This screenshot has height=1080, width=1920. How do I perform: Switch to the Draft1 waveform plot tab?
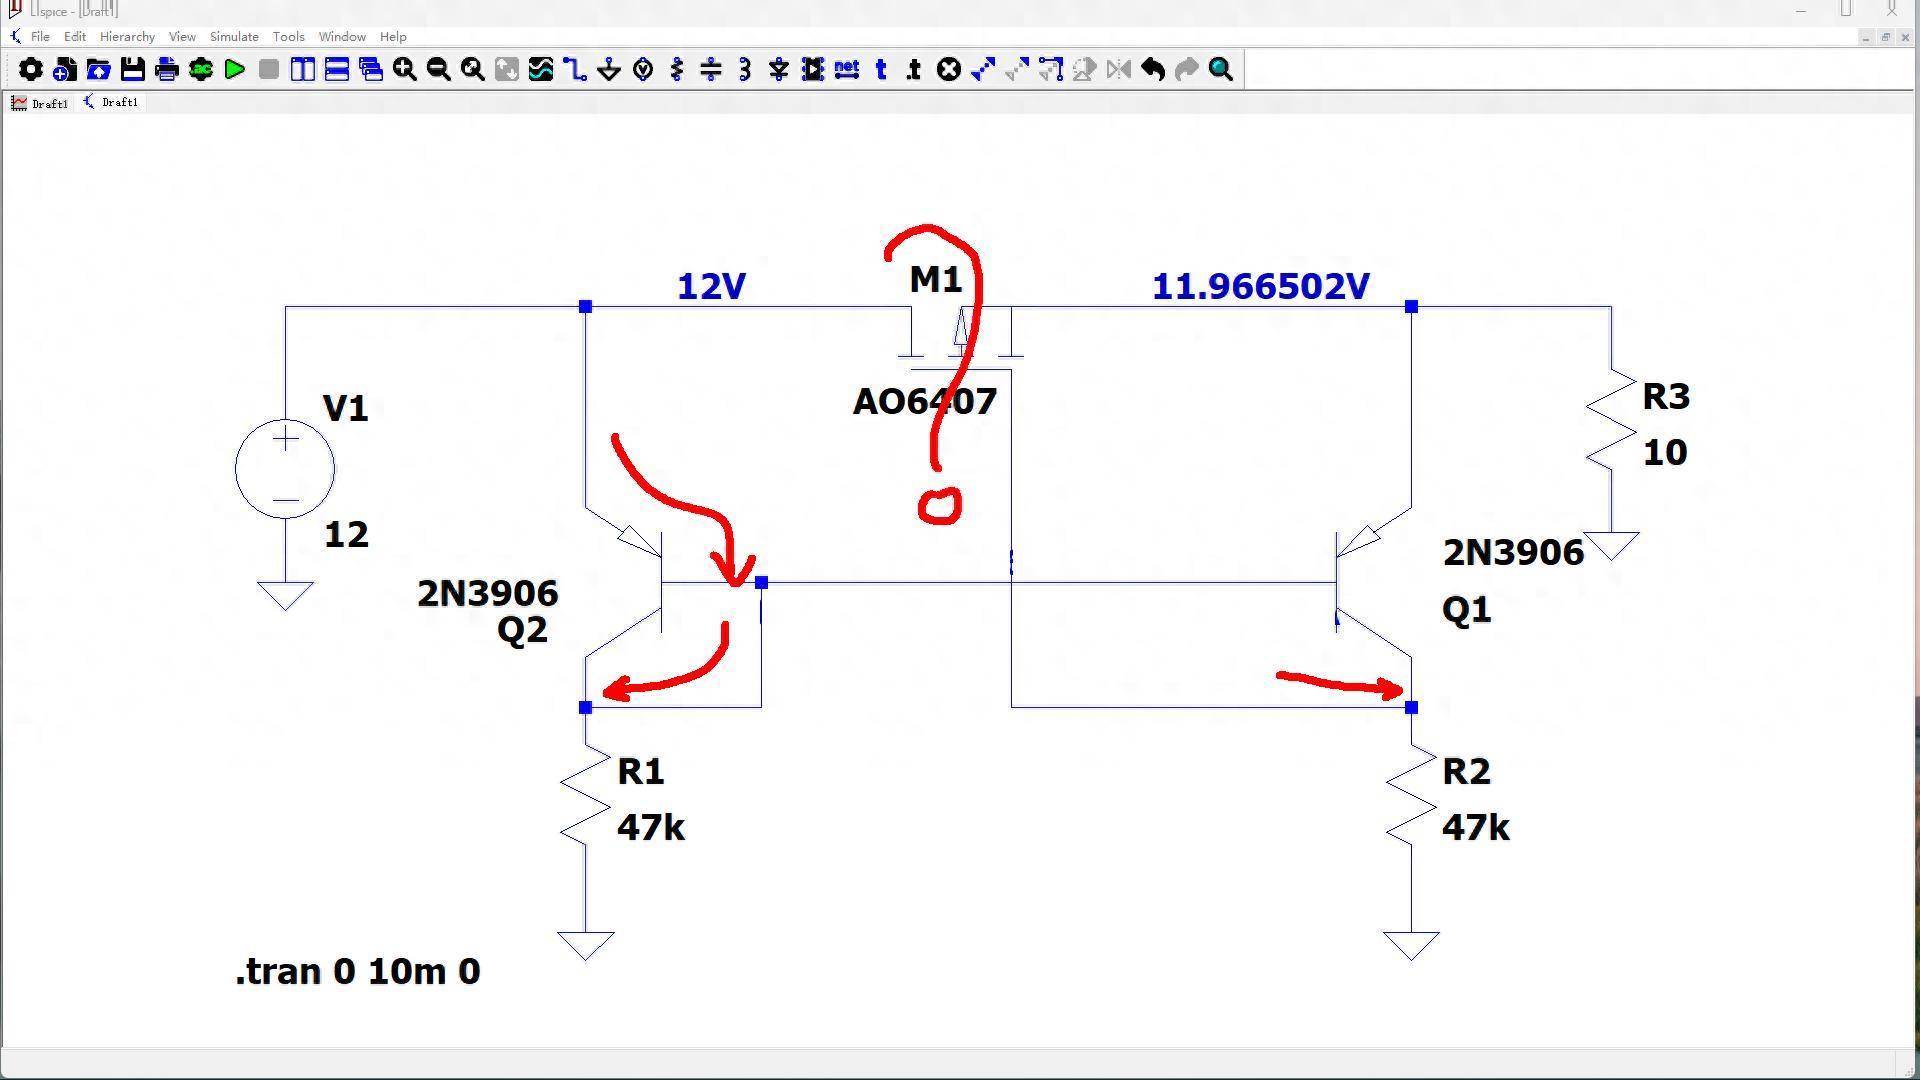40,103
